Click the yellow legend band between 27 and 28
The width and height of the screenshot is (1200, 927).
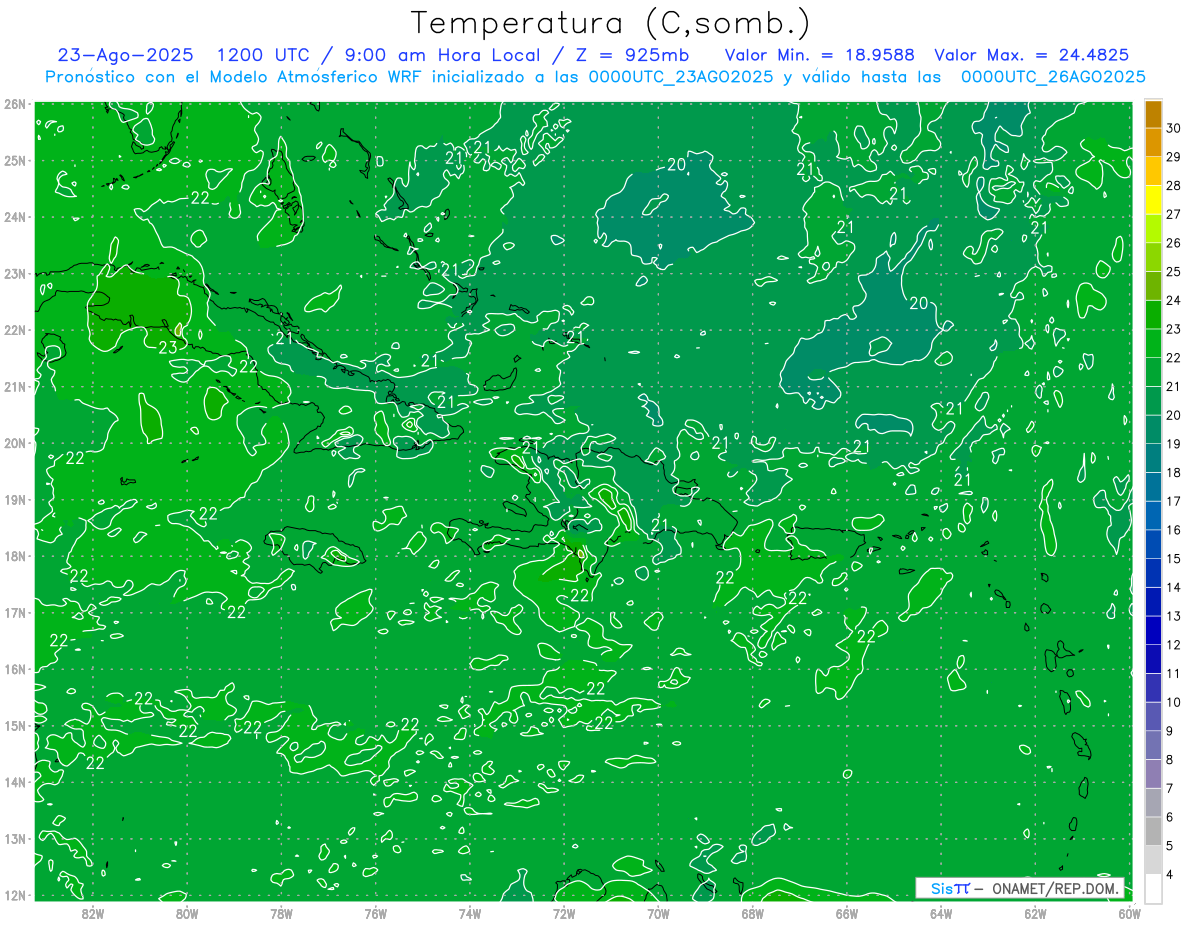tap(1153, 200)
